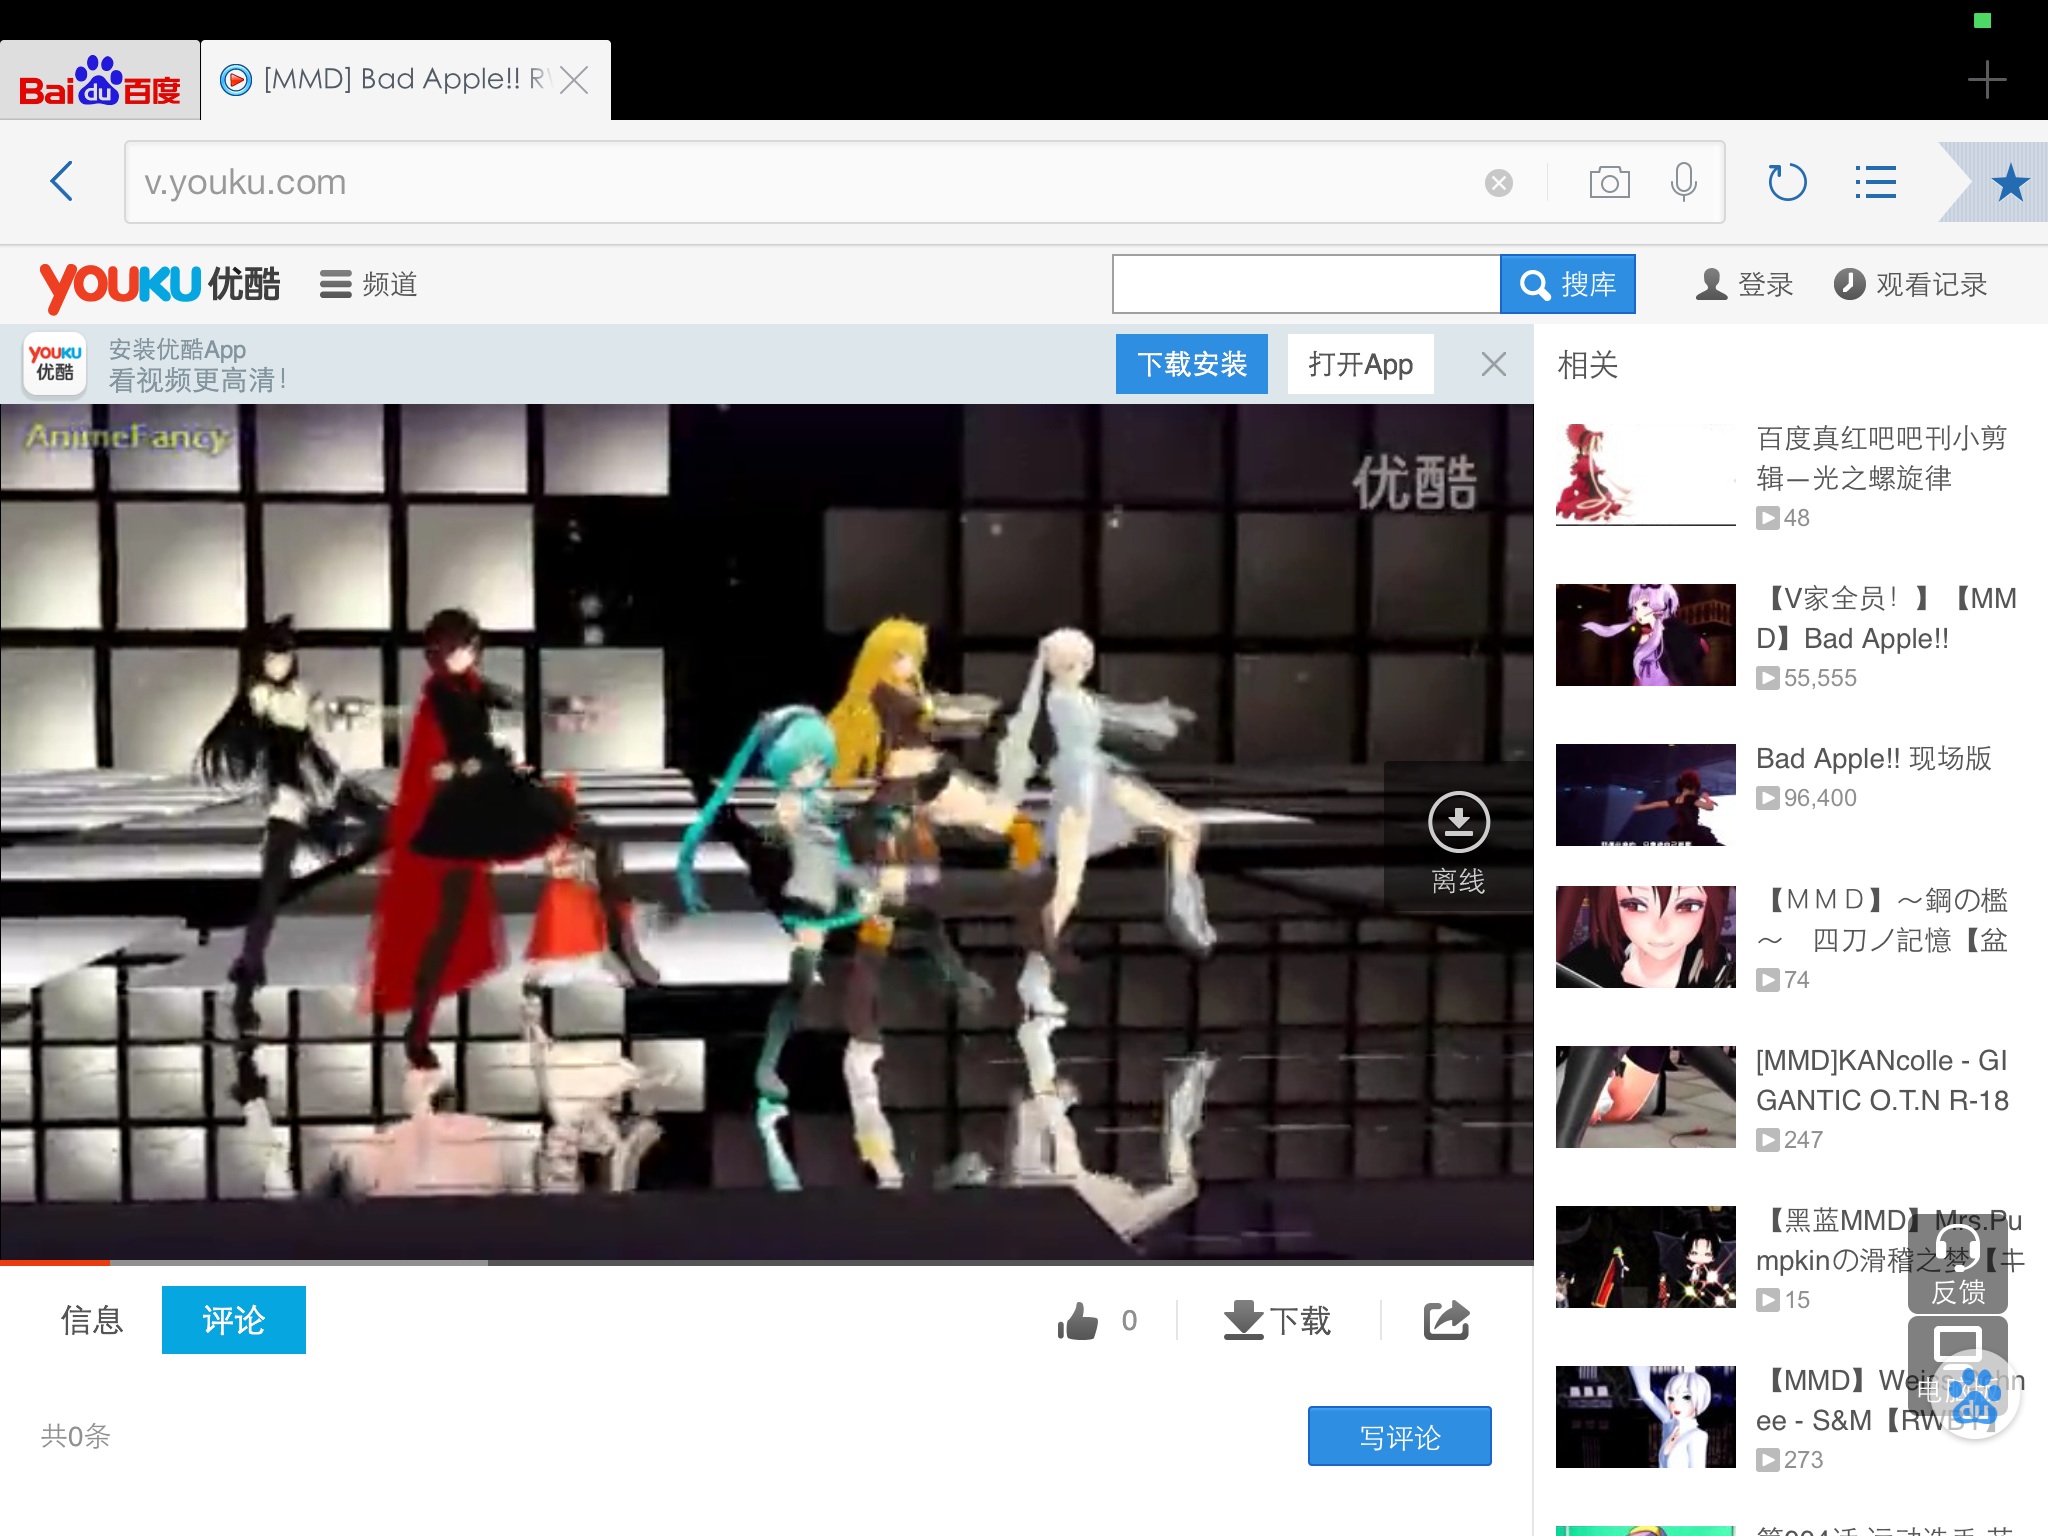Click the 写评论 write comment button
The height and width of the screenshot is (1536, 2048).
point(1400,1437)
